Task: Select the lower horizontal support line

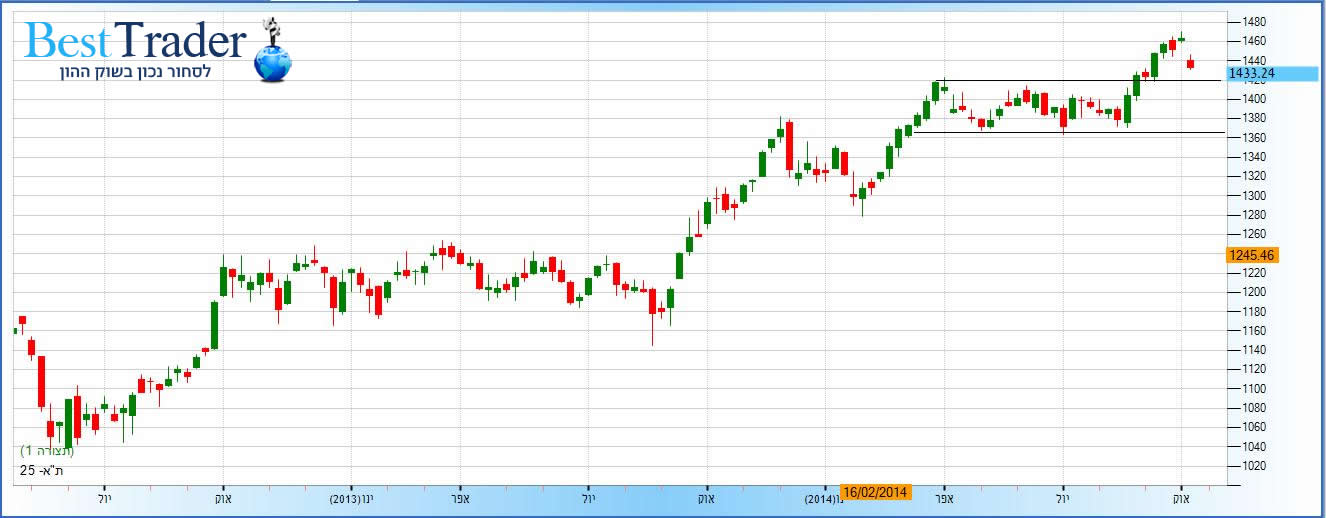Action: [x=1080, y=132]
